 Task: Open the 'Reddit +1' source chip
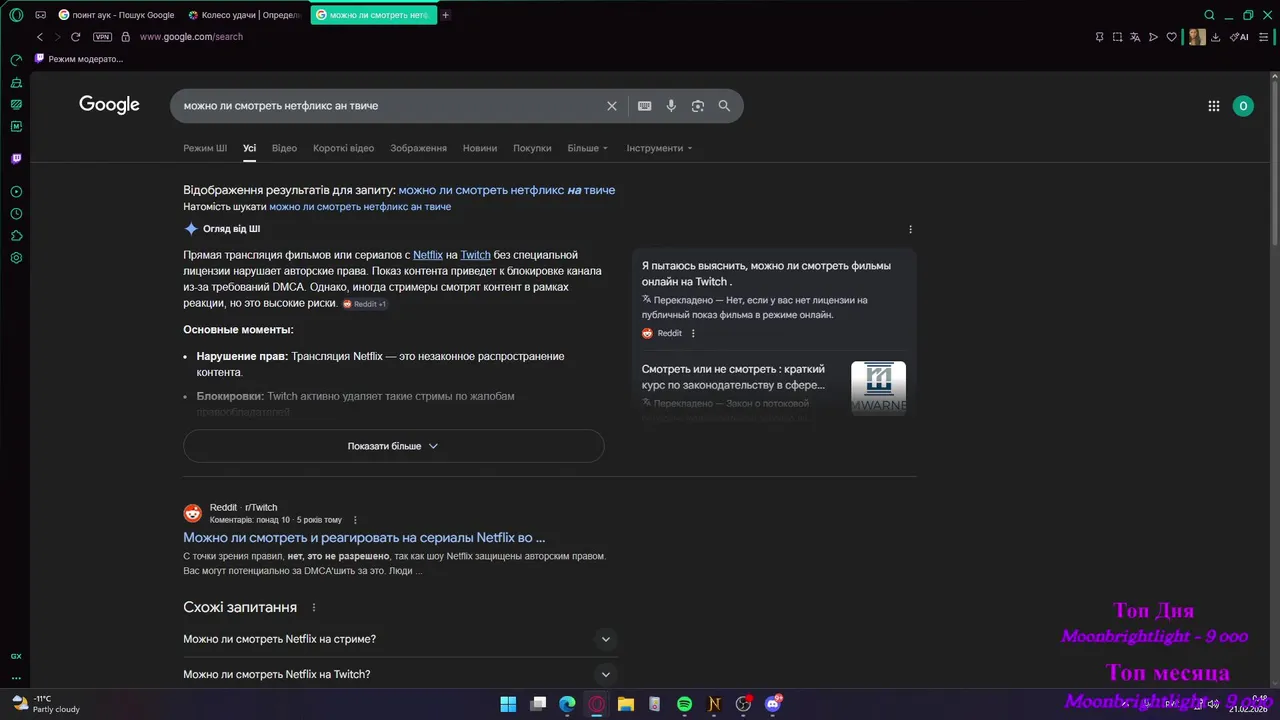point(365,304)
